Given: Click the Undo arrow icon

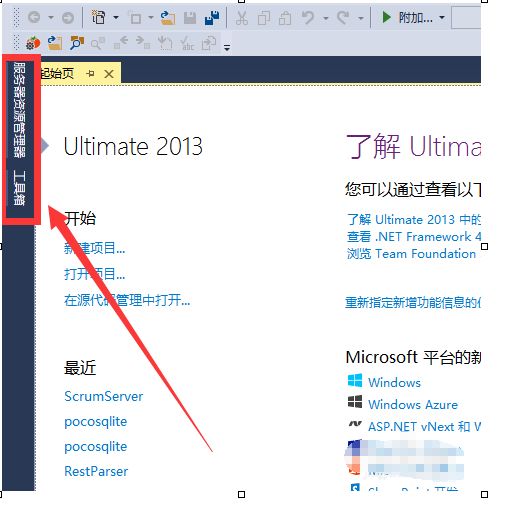Looking at the screenshot, I should point(308,17).
